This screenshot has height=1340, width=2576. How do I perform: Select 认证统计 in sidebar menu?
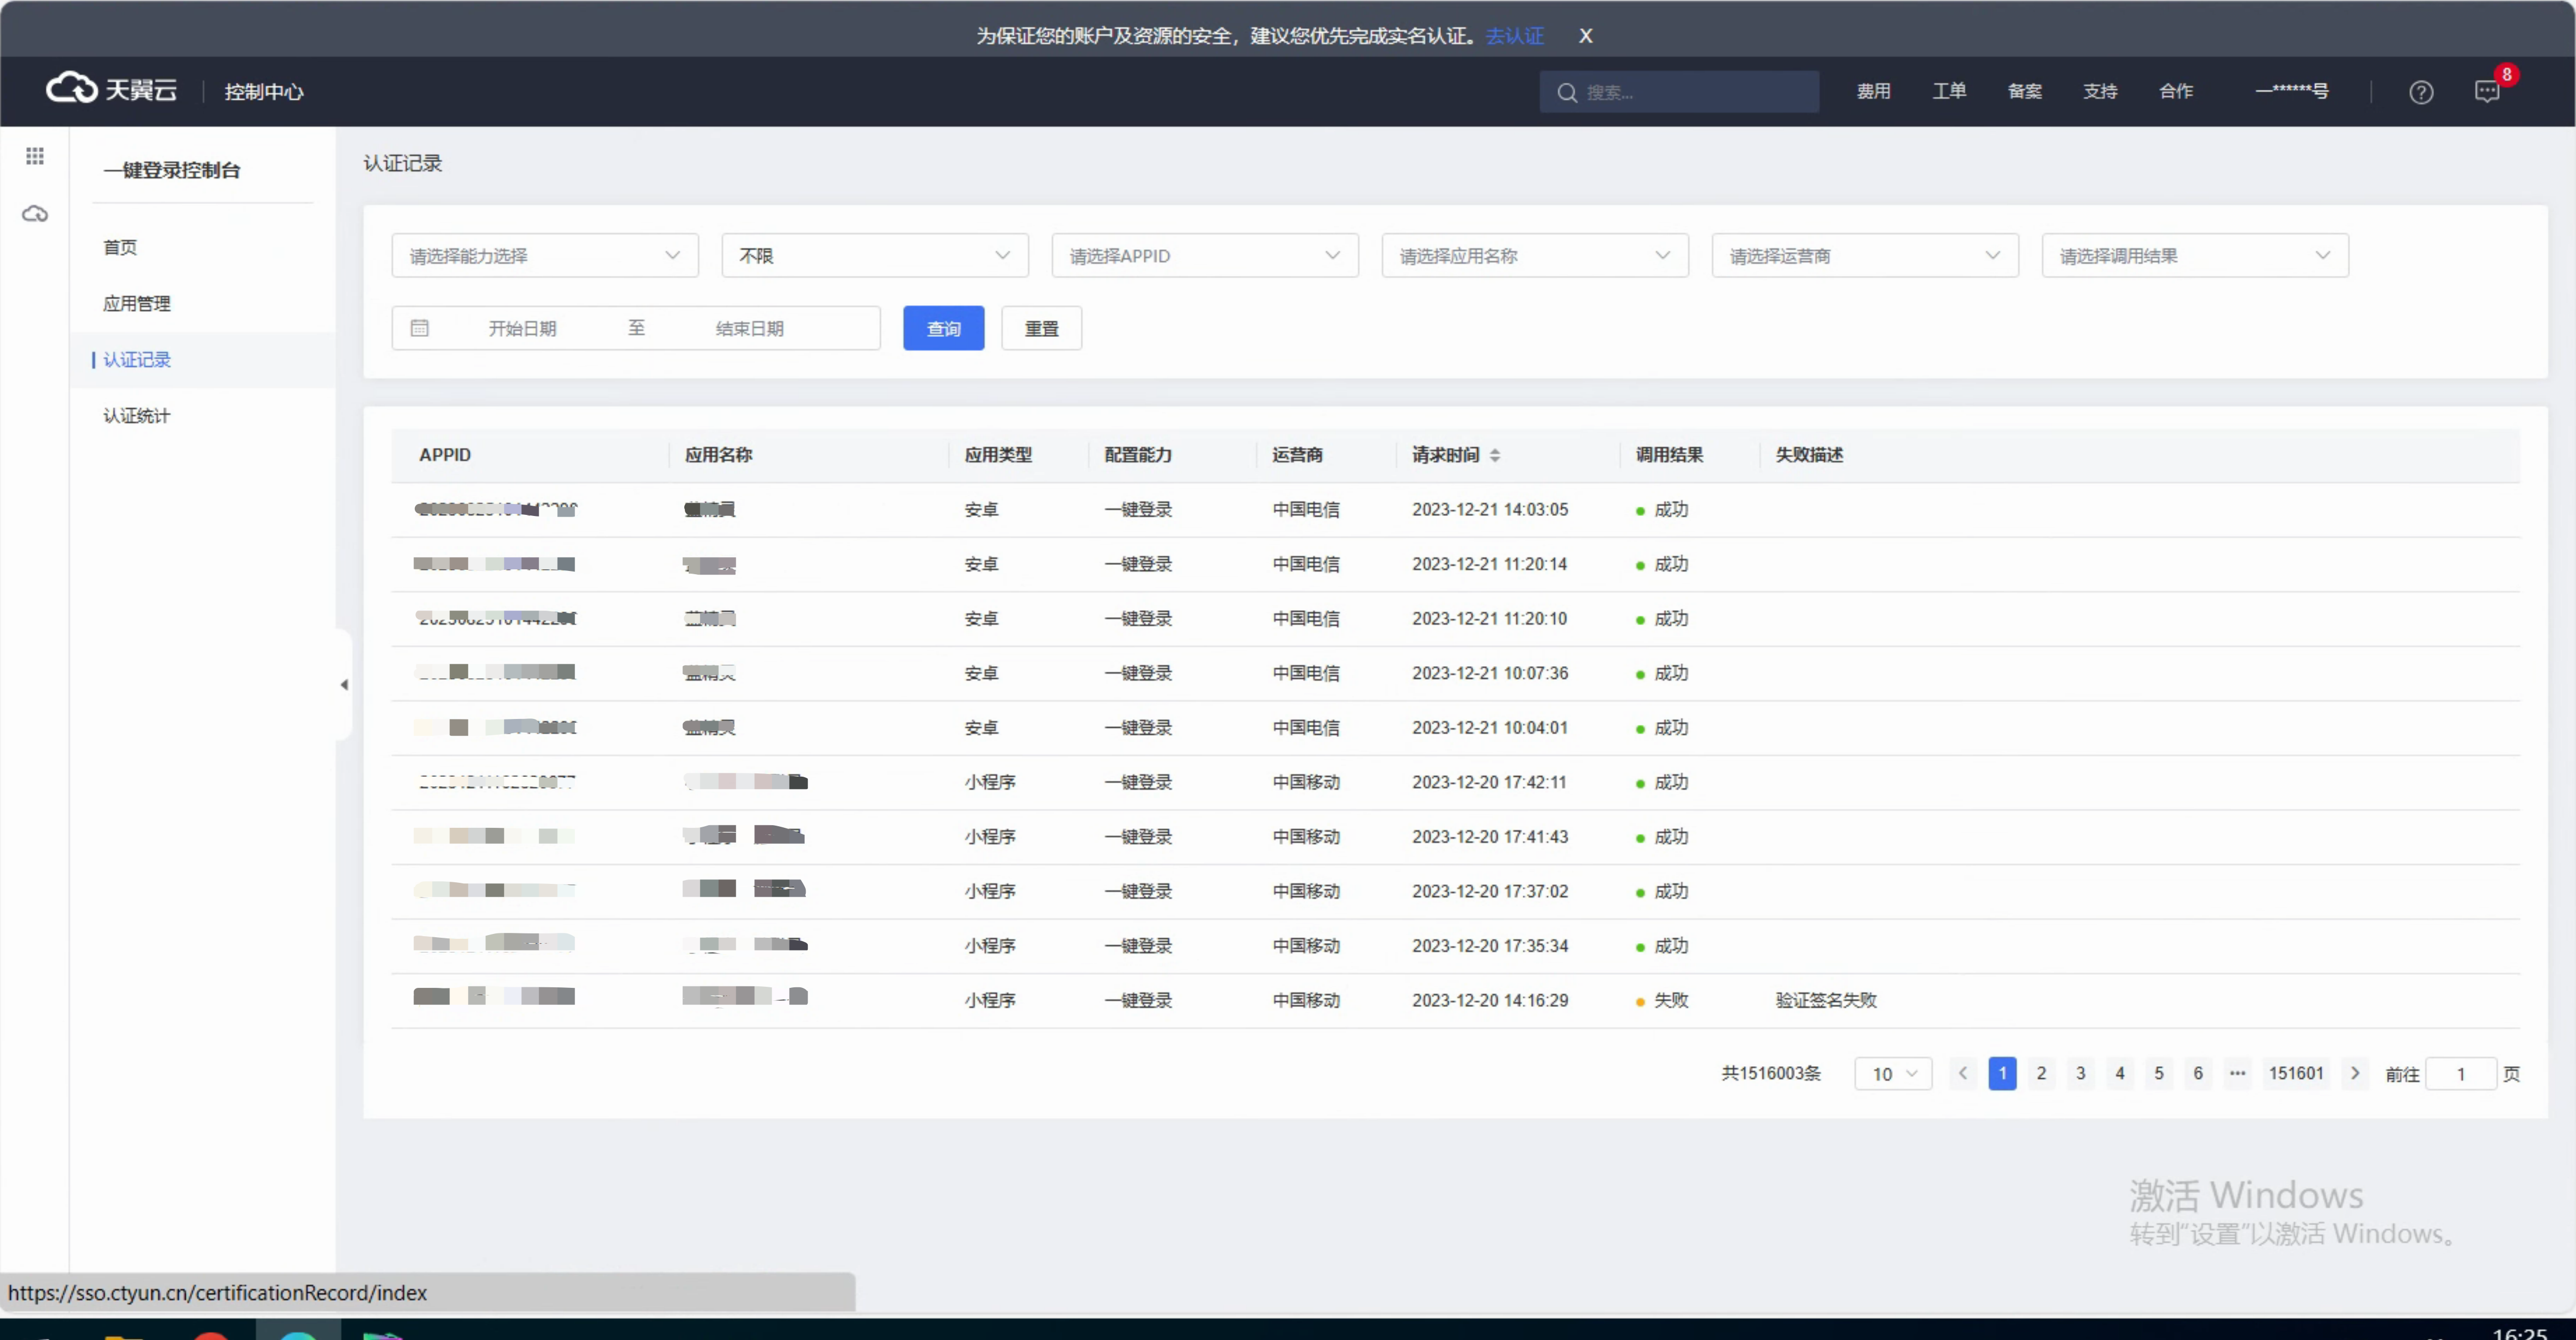tap(137, 415)
